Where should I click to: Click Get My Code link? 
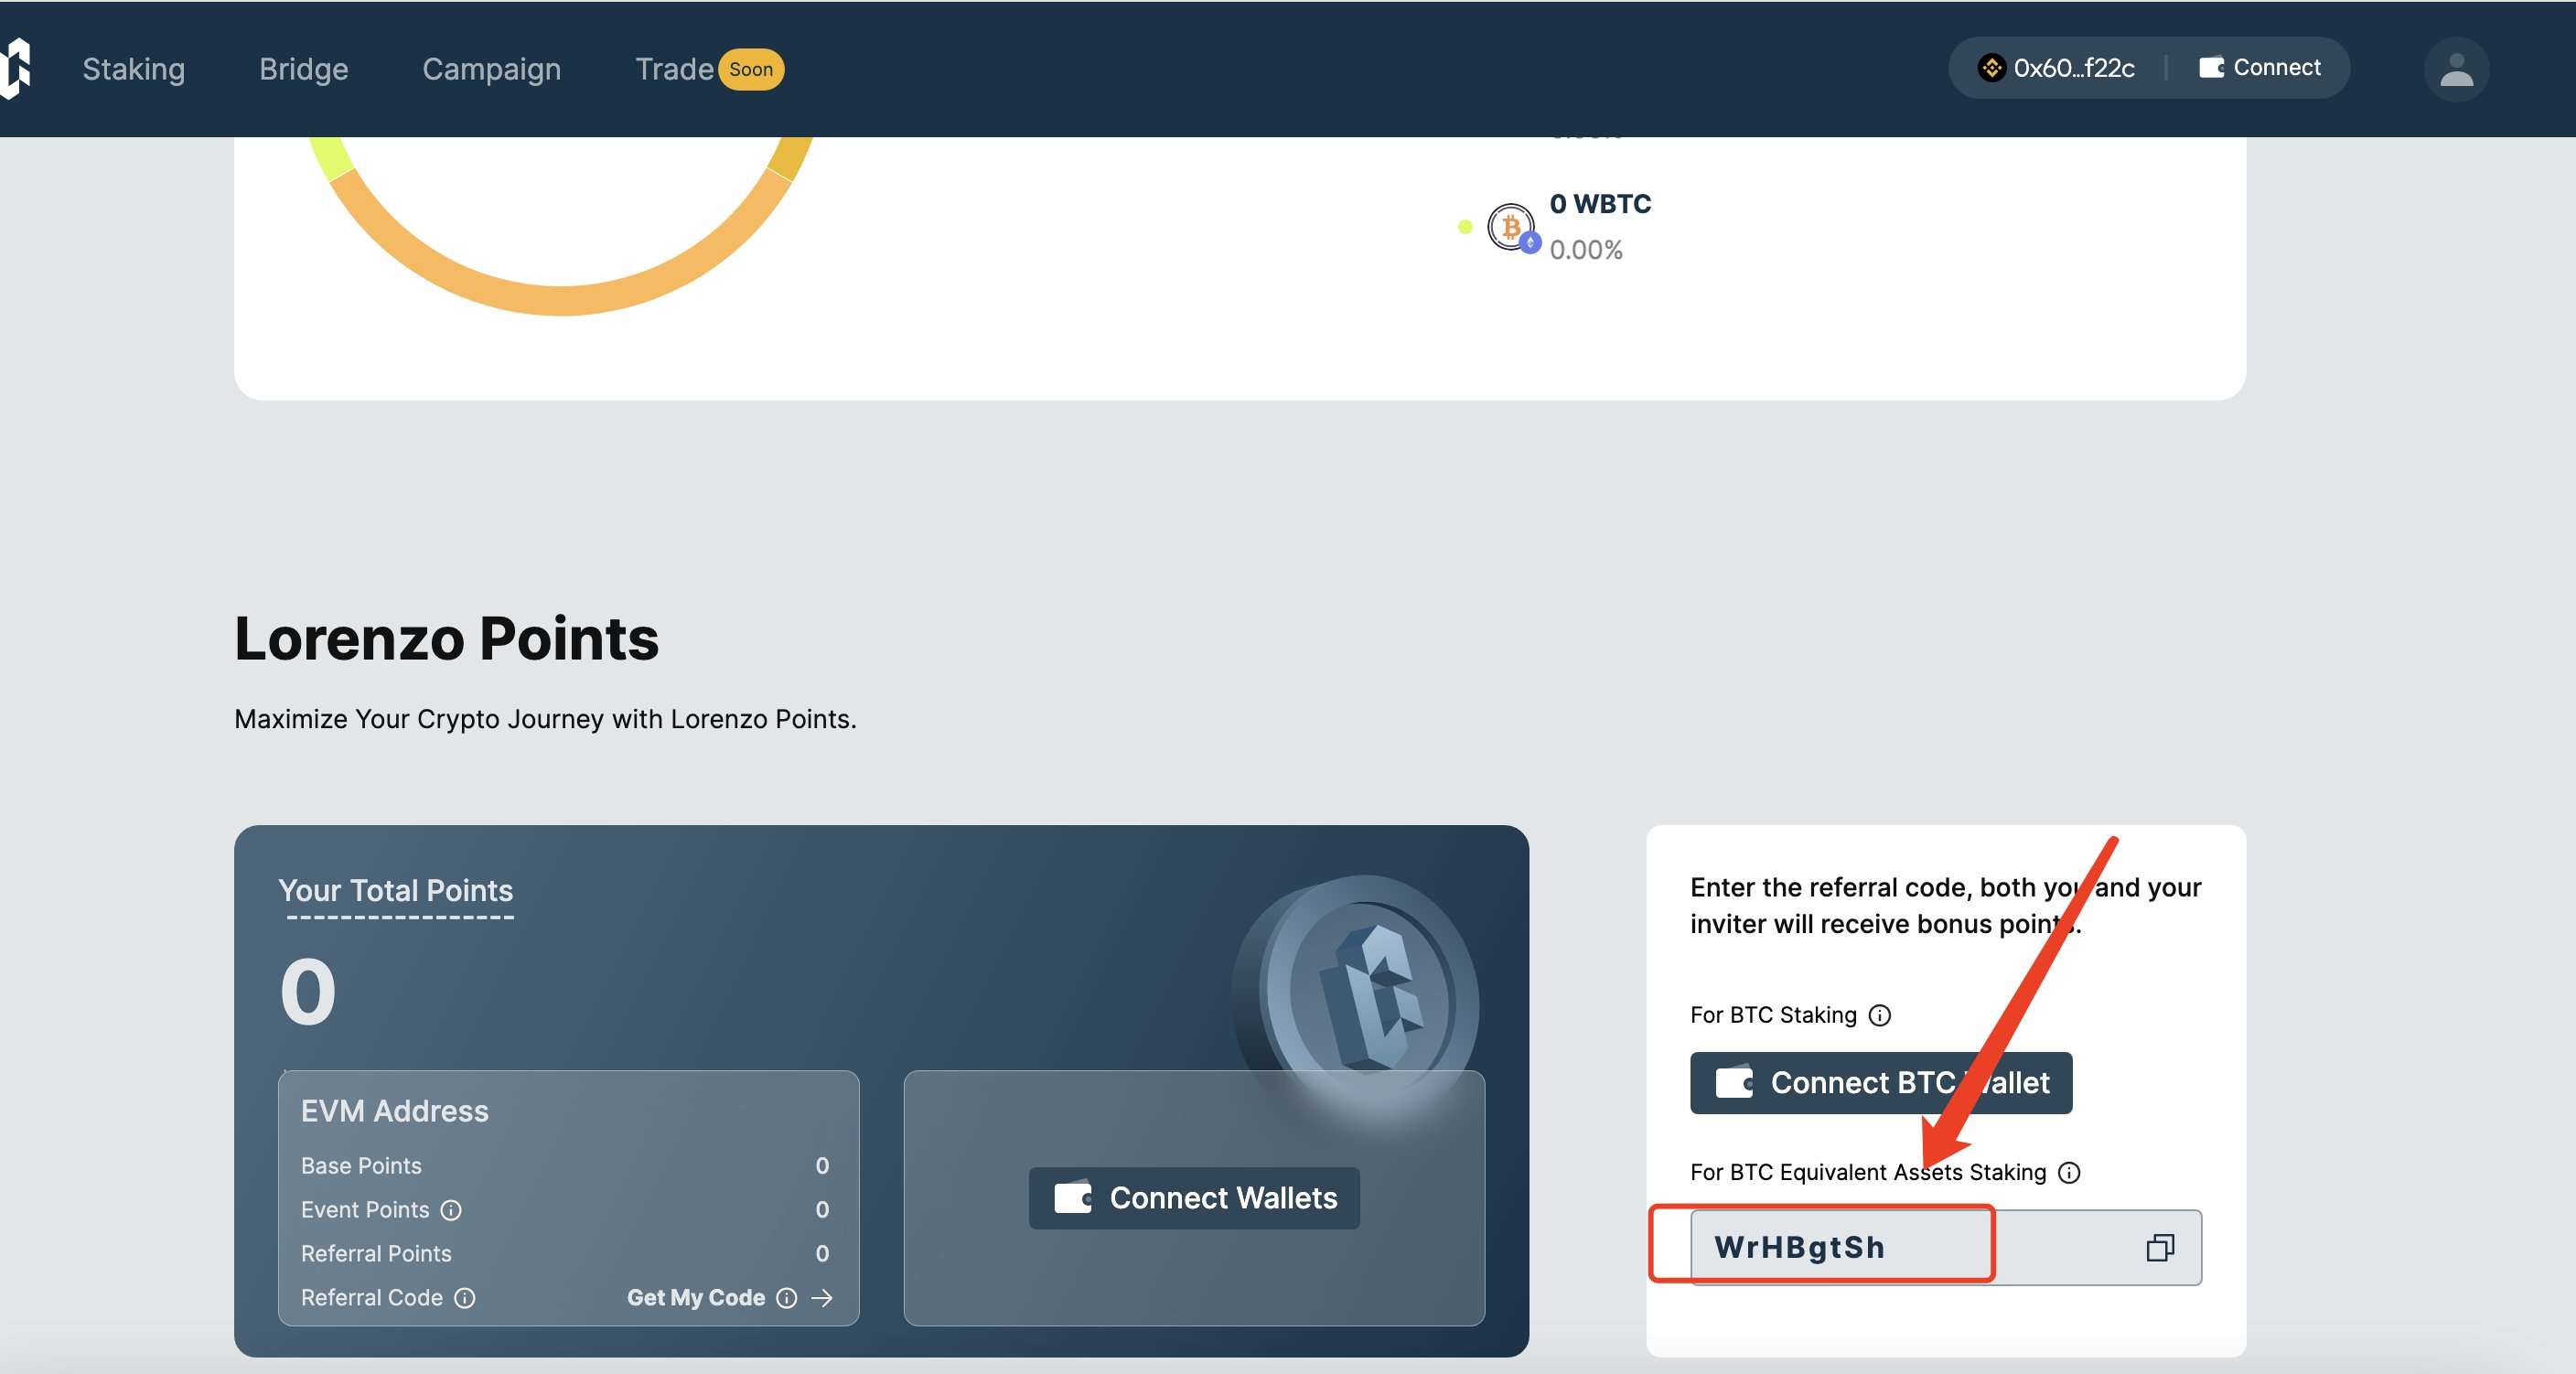tap(695, 1298)
